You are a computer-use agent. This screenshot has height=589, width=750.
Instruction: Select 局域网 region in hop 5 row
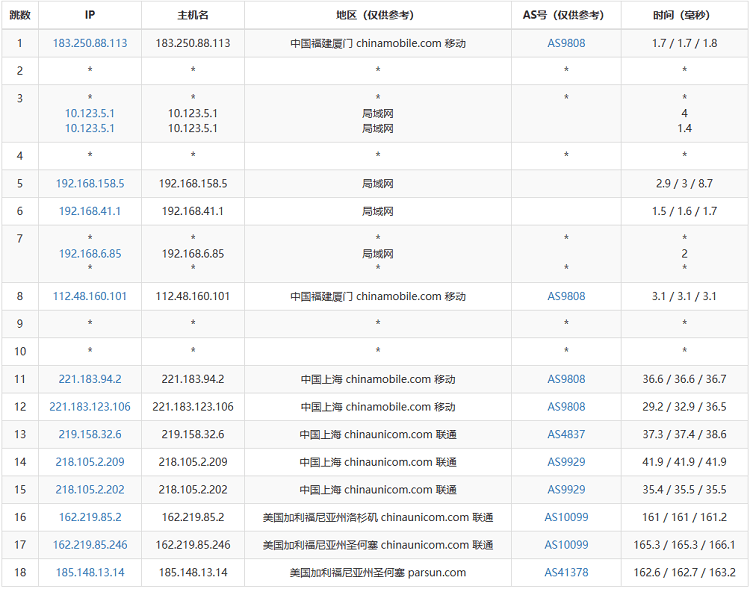pos(378,183)
